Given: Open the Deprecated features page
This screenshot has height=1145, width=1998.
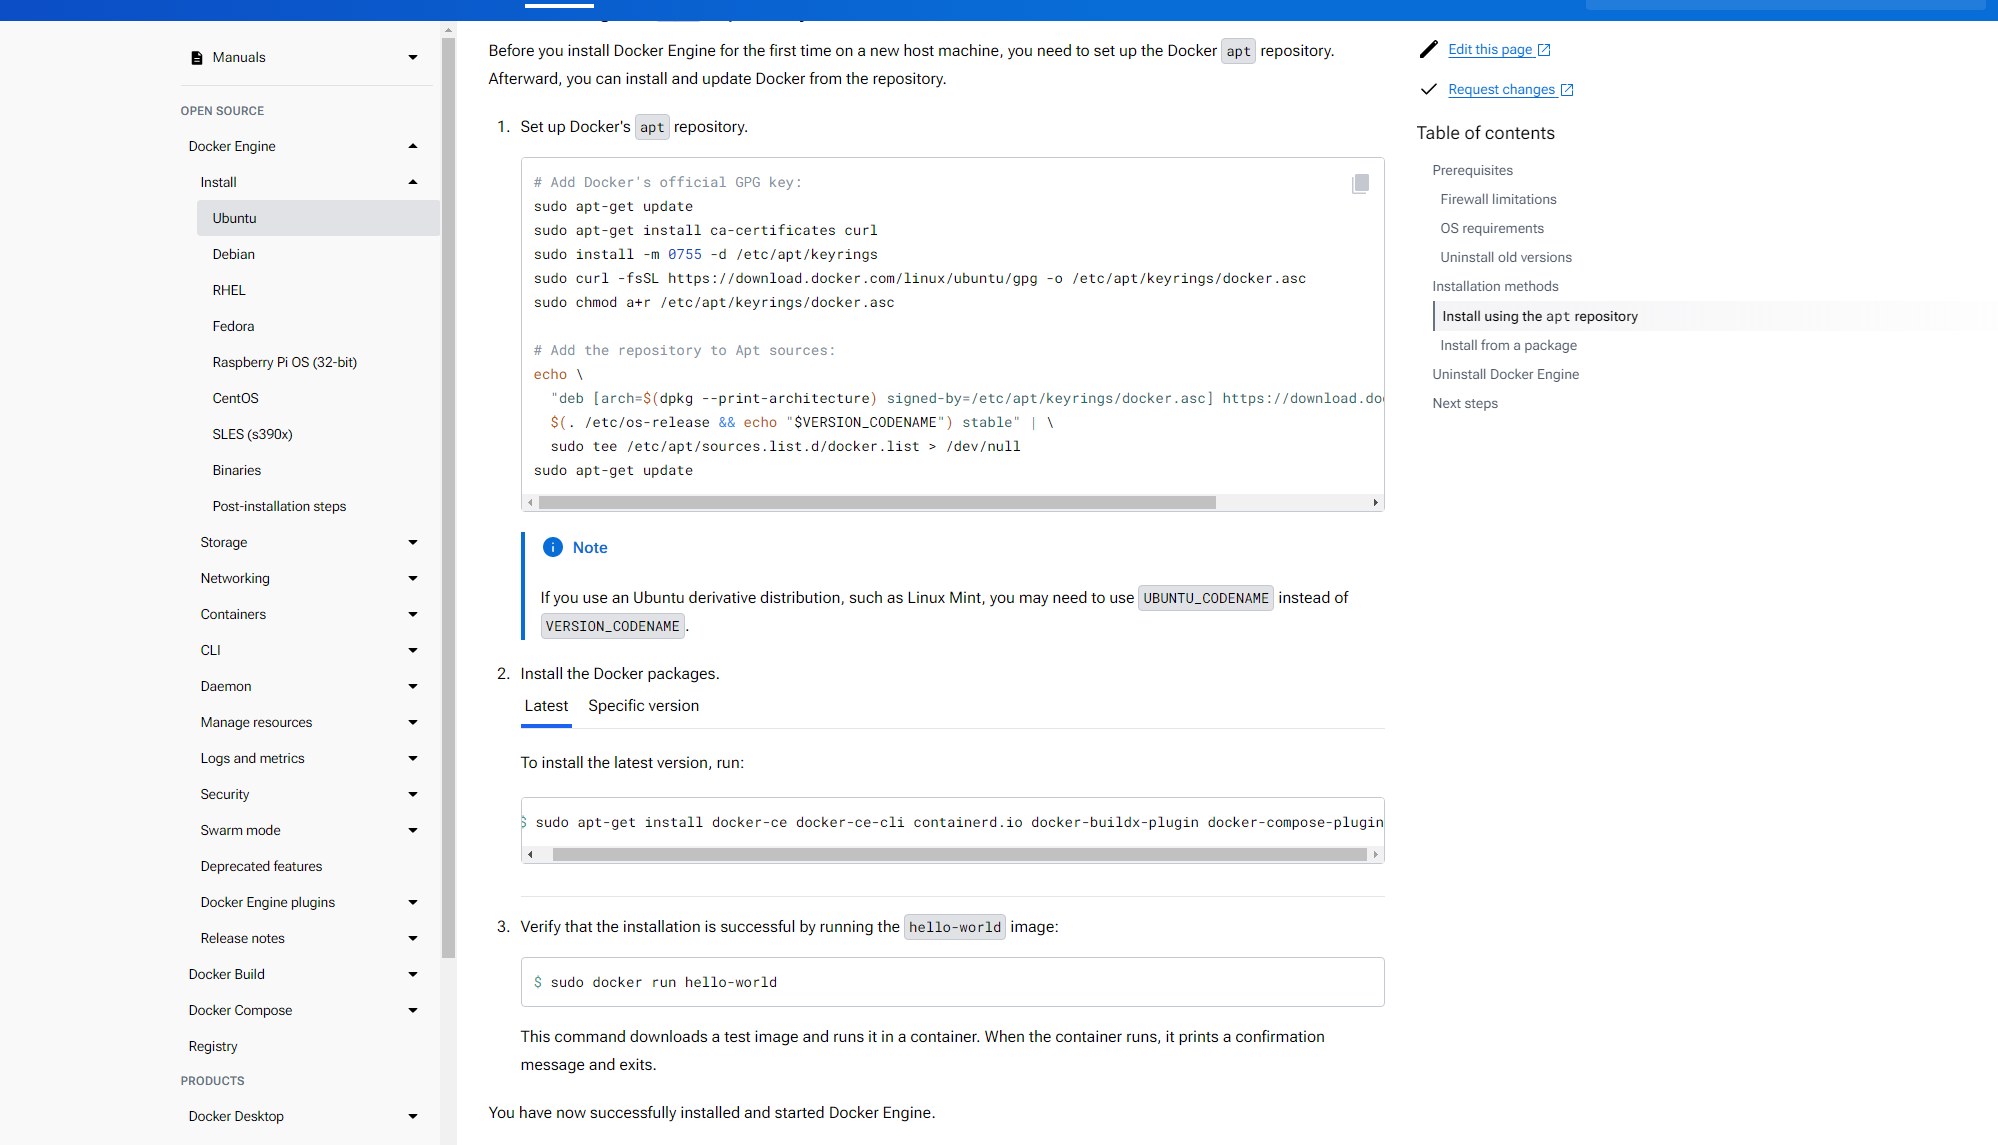Looking at the screenshot, I should pyautogui.click(x=261, y=866).
